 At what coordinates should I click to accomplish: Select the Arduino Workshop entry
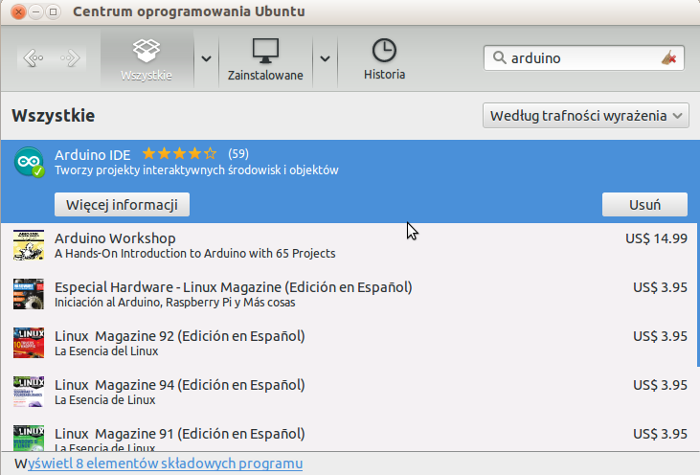(349, 245)
